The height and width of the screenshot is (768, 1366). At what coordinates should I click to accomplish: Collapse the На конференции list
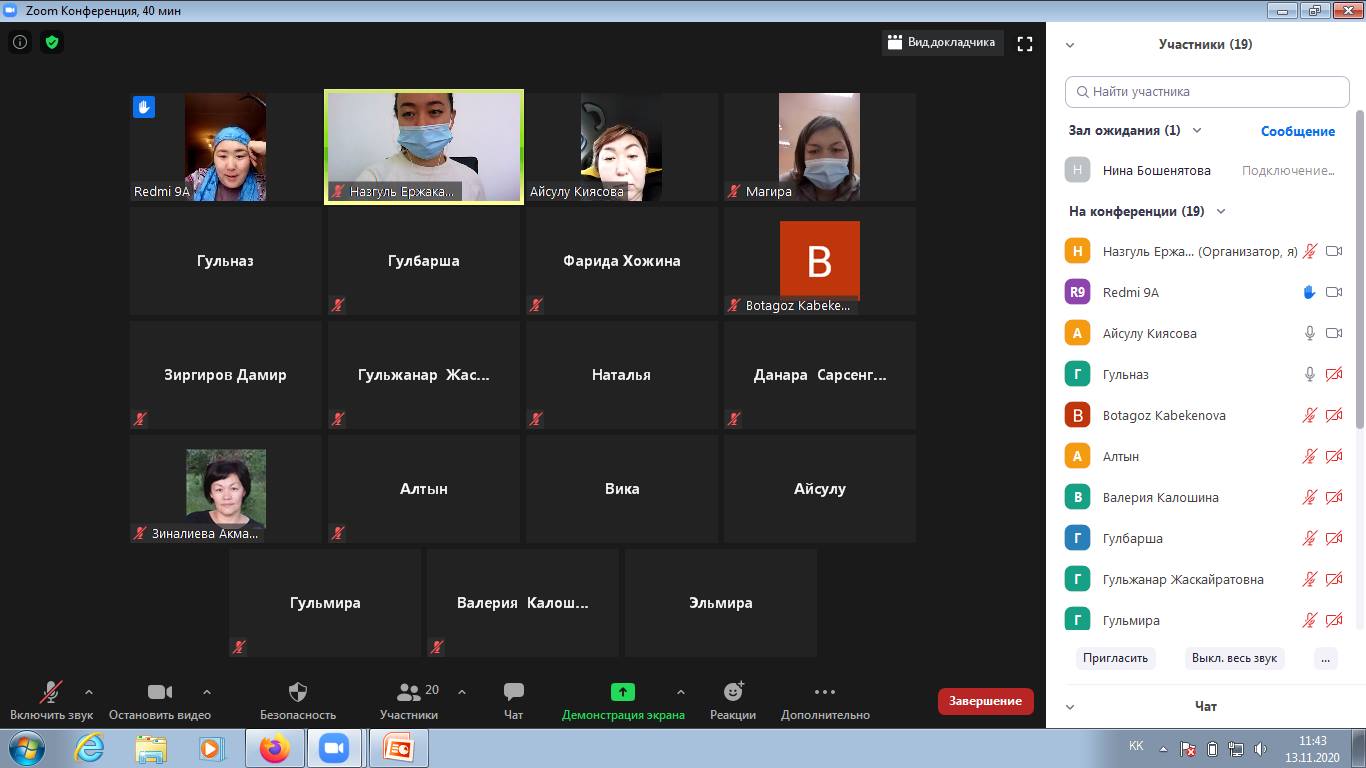[1220, 211]
